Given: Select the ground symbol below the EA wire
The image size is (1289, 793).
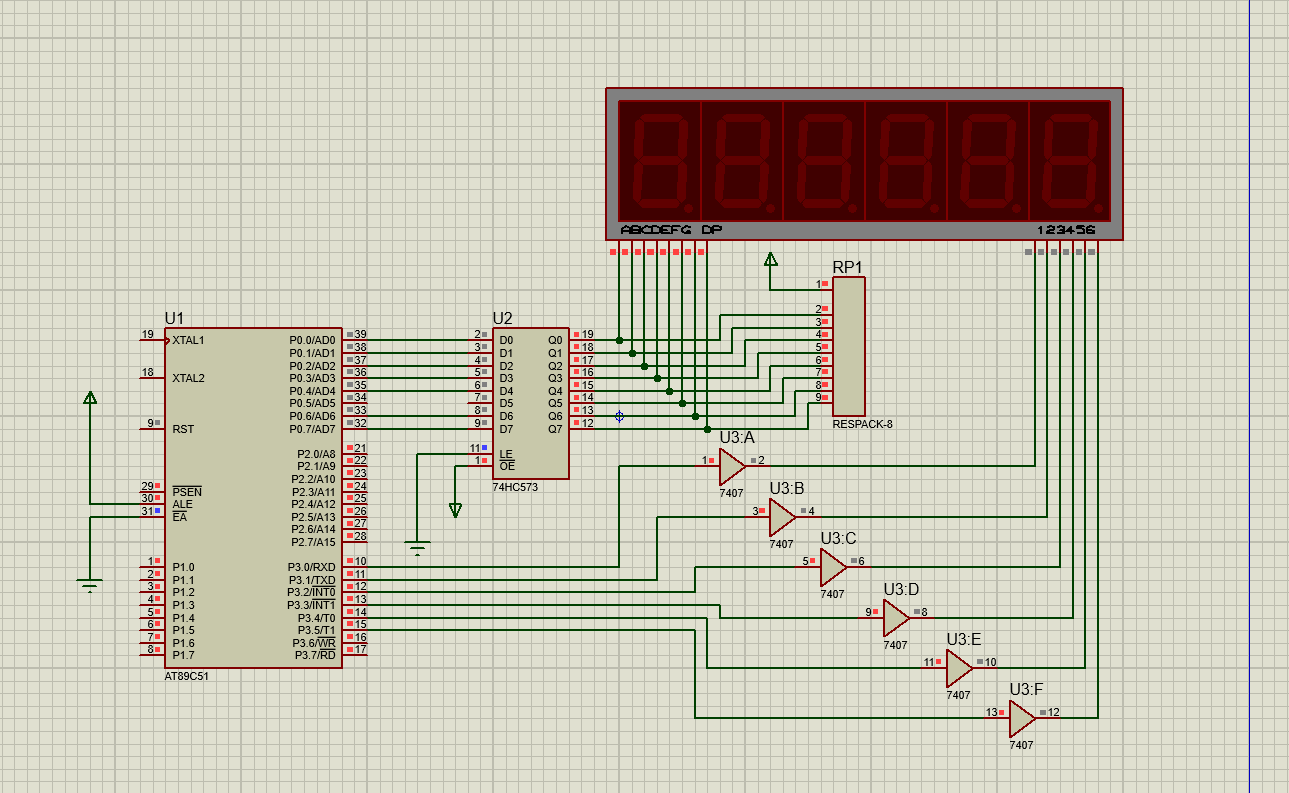Looking at the screenshot, I should (90, 585).
